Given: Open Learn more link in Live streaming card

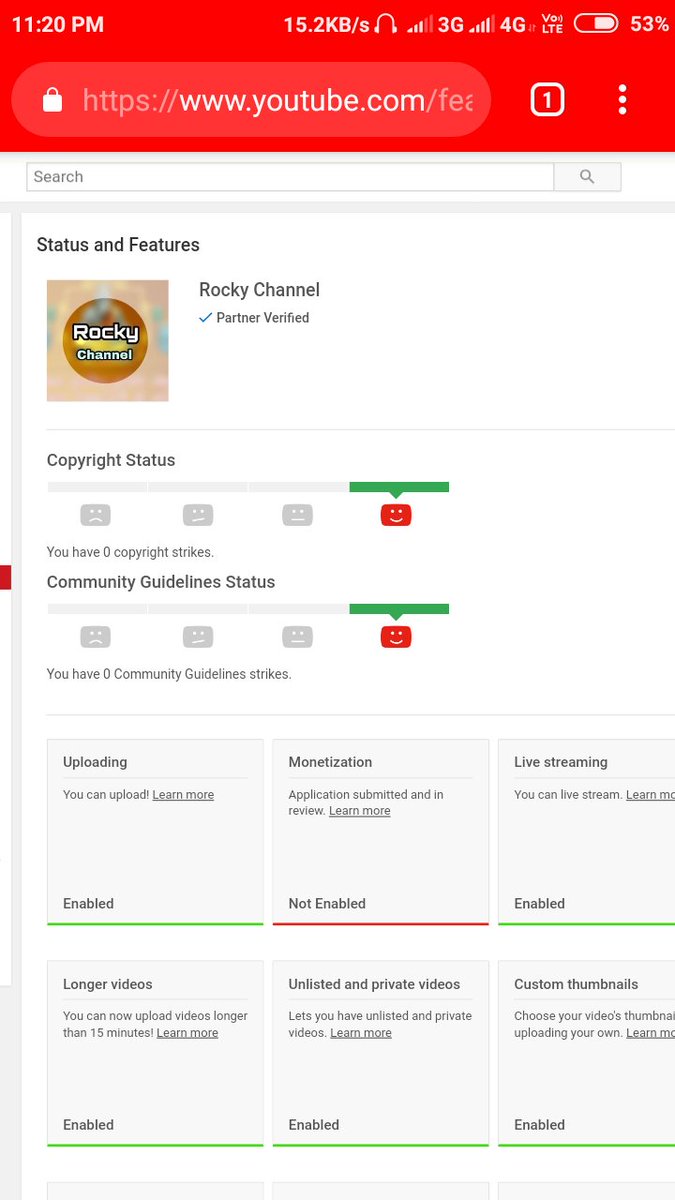Looking at the screenshot, I should click(650, 795).
